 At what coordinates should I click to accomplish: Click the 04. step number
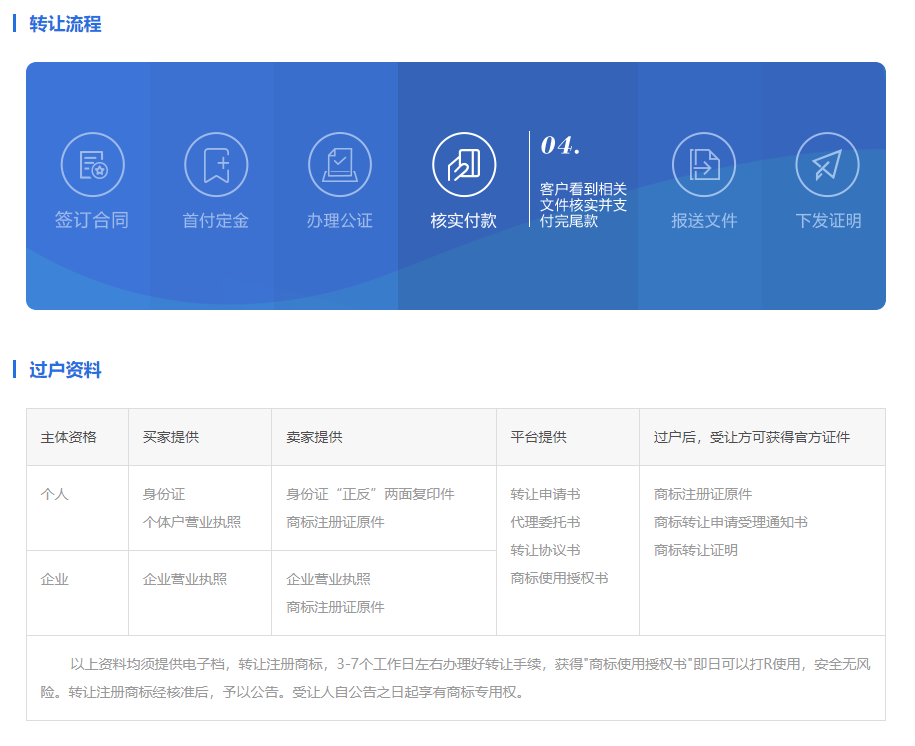point(560,145)
